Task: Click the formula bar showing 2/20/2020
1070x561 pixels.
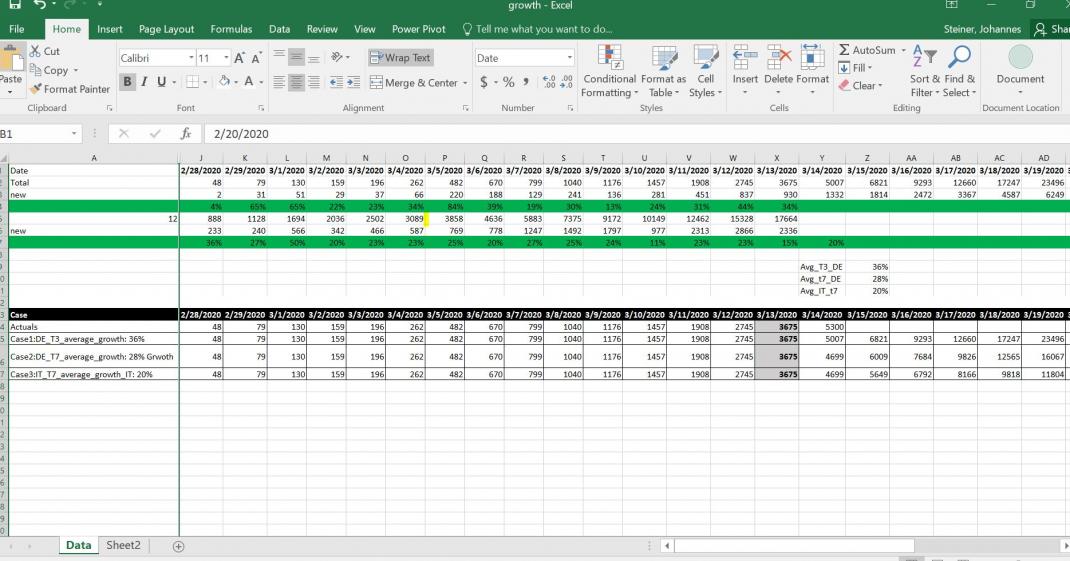Action: (600, 133)
